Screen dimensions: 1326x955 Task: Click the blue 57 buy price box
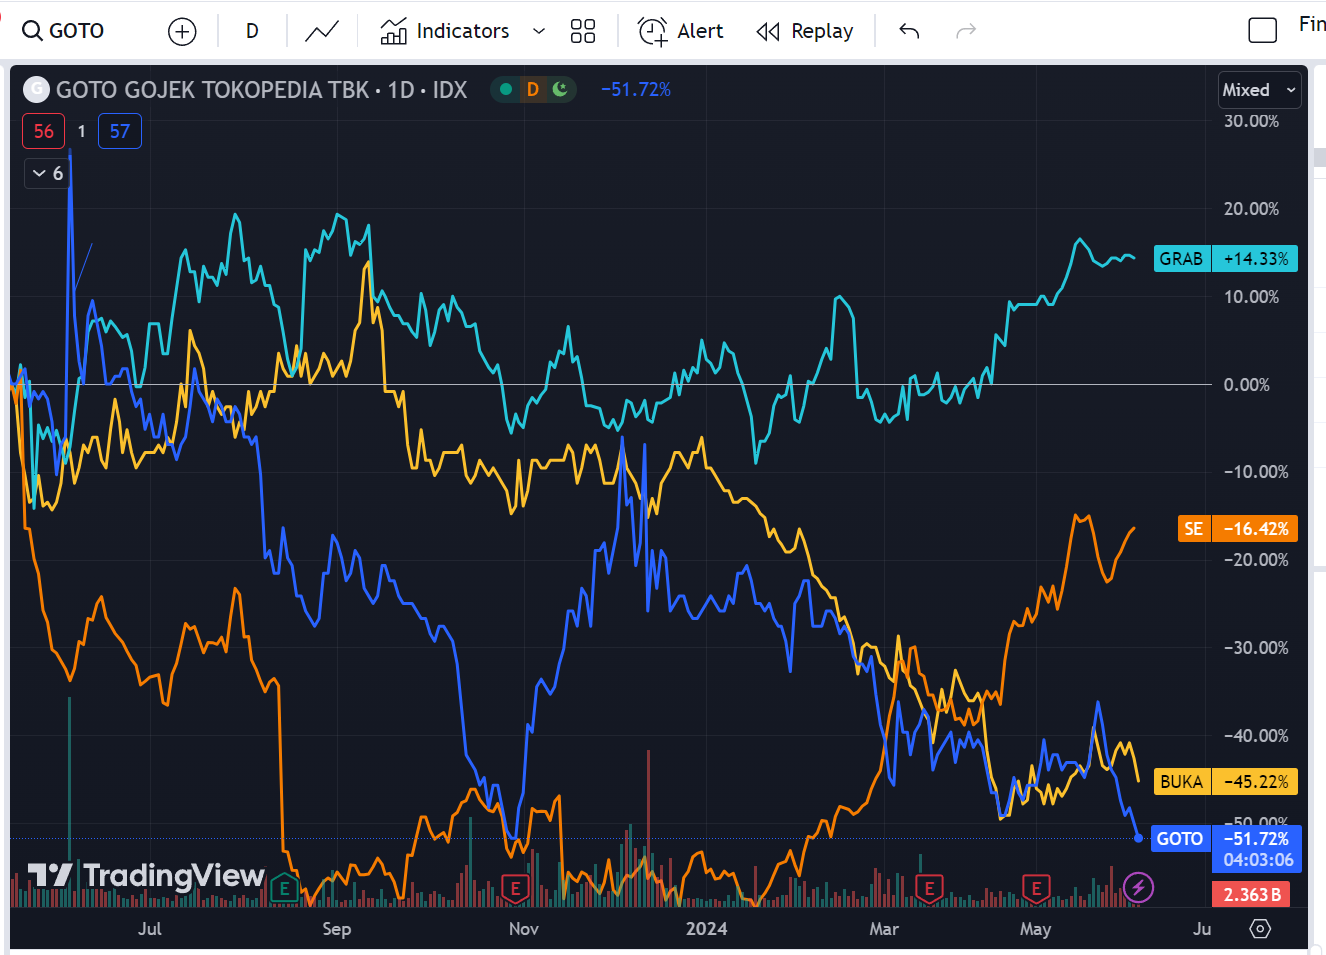[120, 131]
